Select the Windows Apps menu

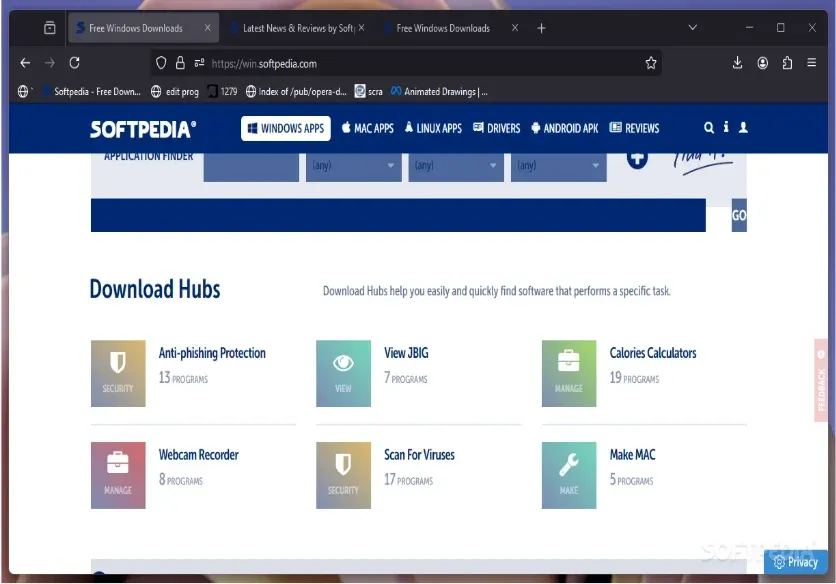pos(286,129)
